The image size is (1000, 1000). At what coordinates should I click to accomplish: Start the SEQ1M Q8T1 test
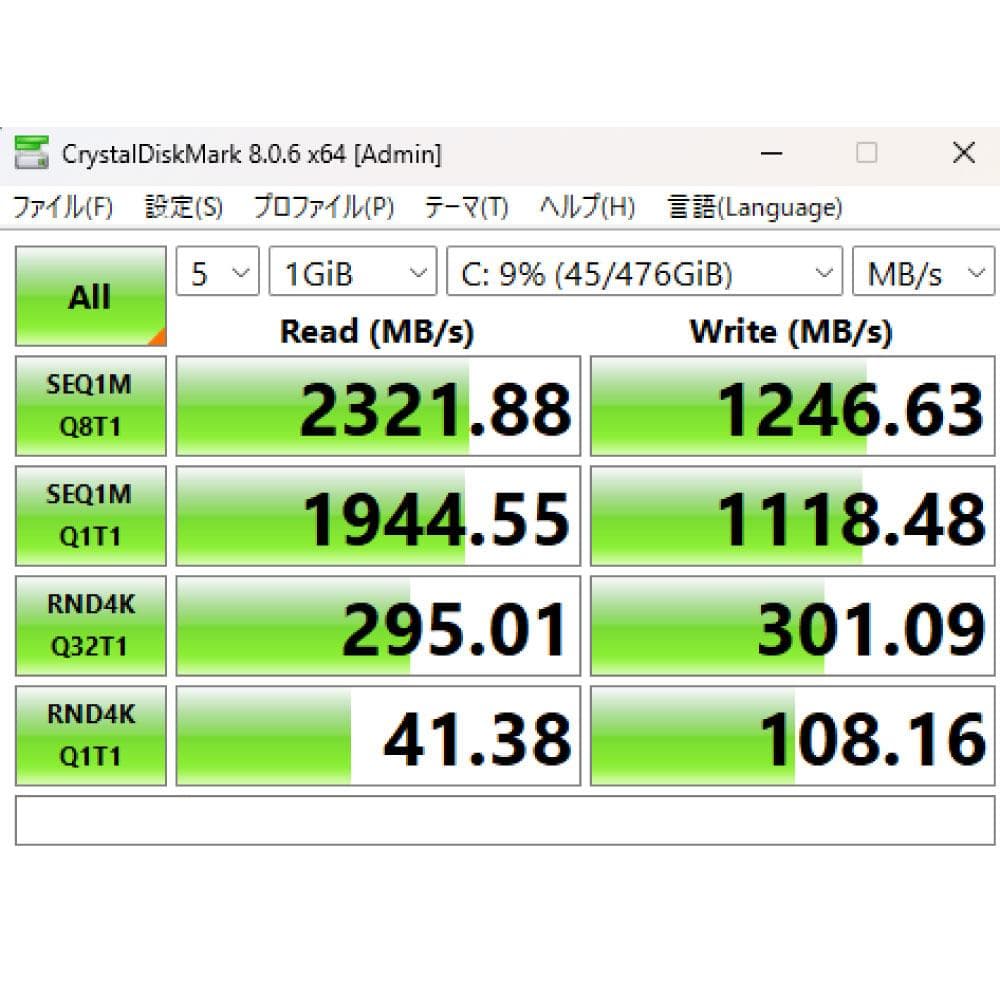click(x=89, y=406)
